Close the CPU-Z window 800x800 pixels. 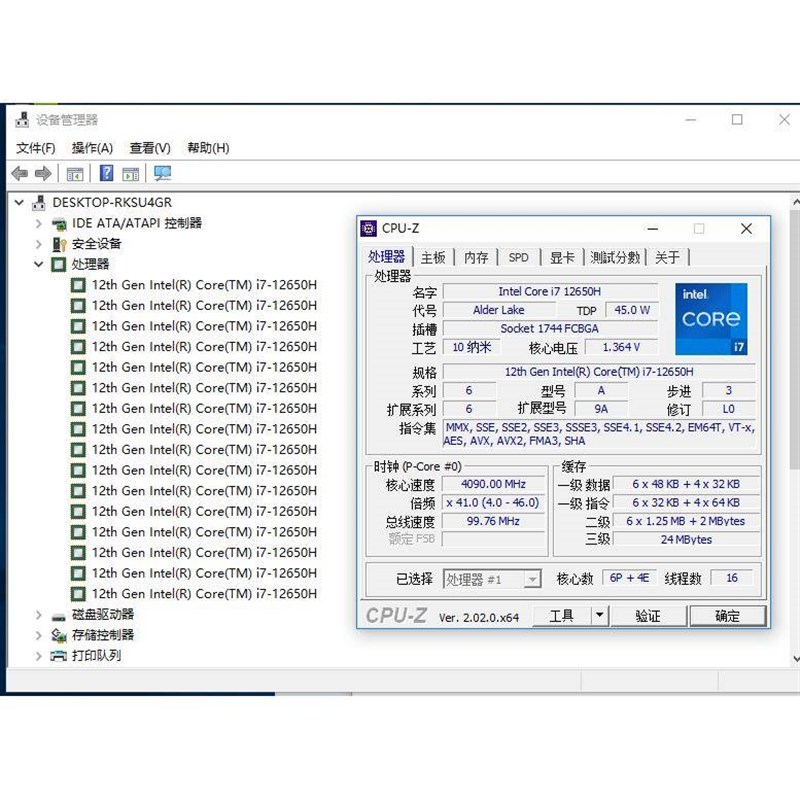click(746, 229)
